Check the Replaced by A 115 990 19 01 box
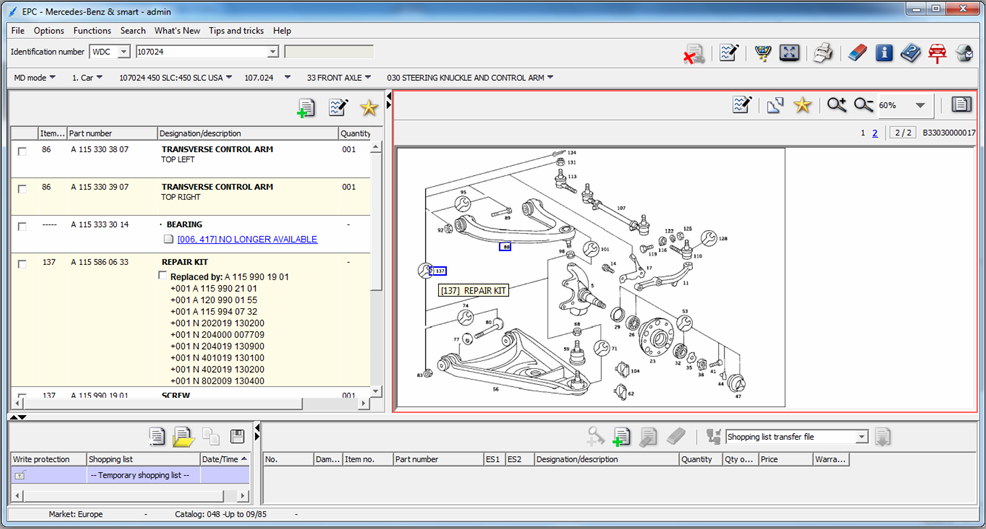 click(x=163, y=276)
